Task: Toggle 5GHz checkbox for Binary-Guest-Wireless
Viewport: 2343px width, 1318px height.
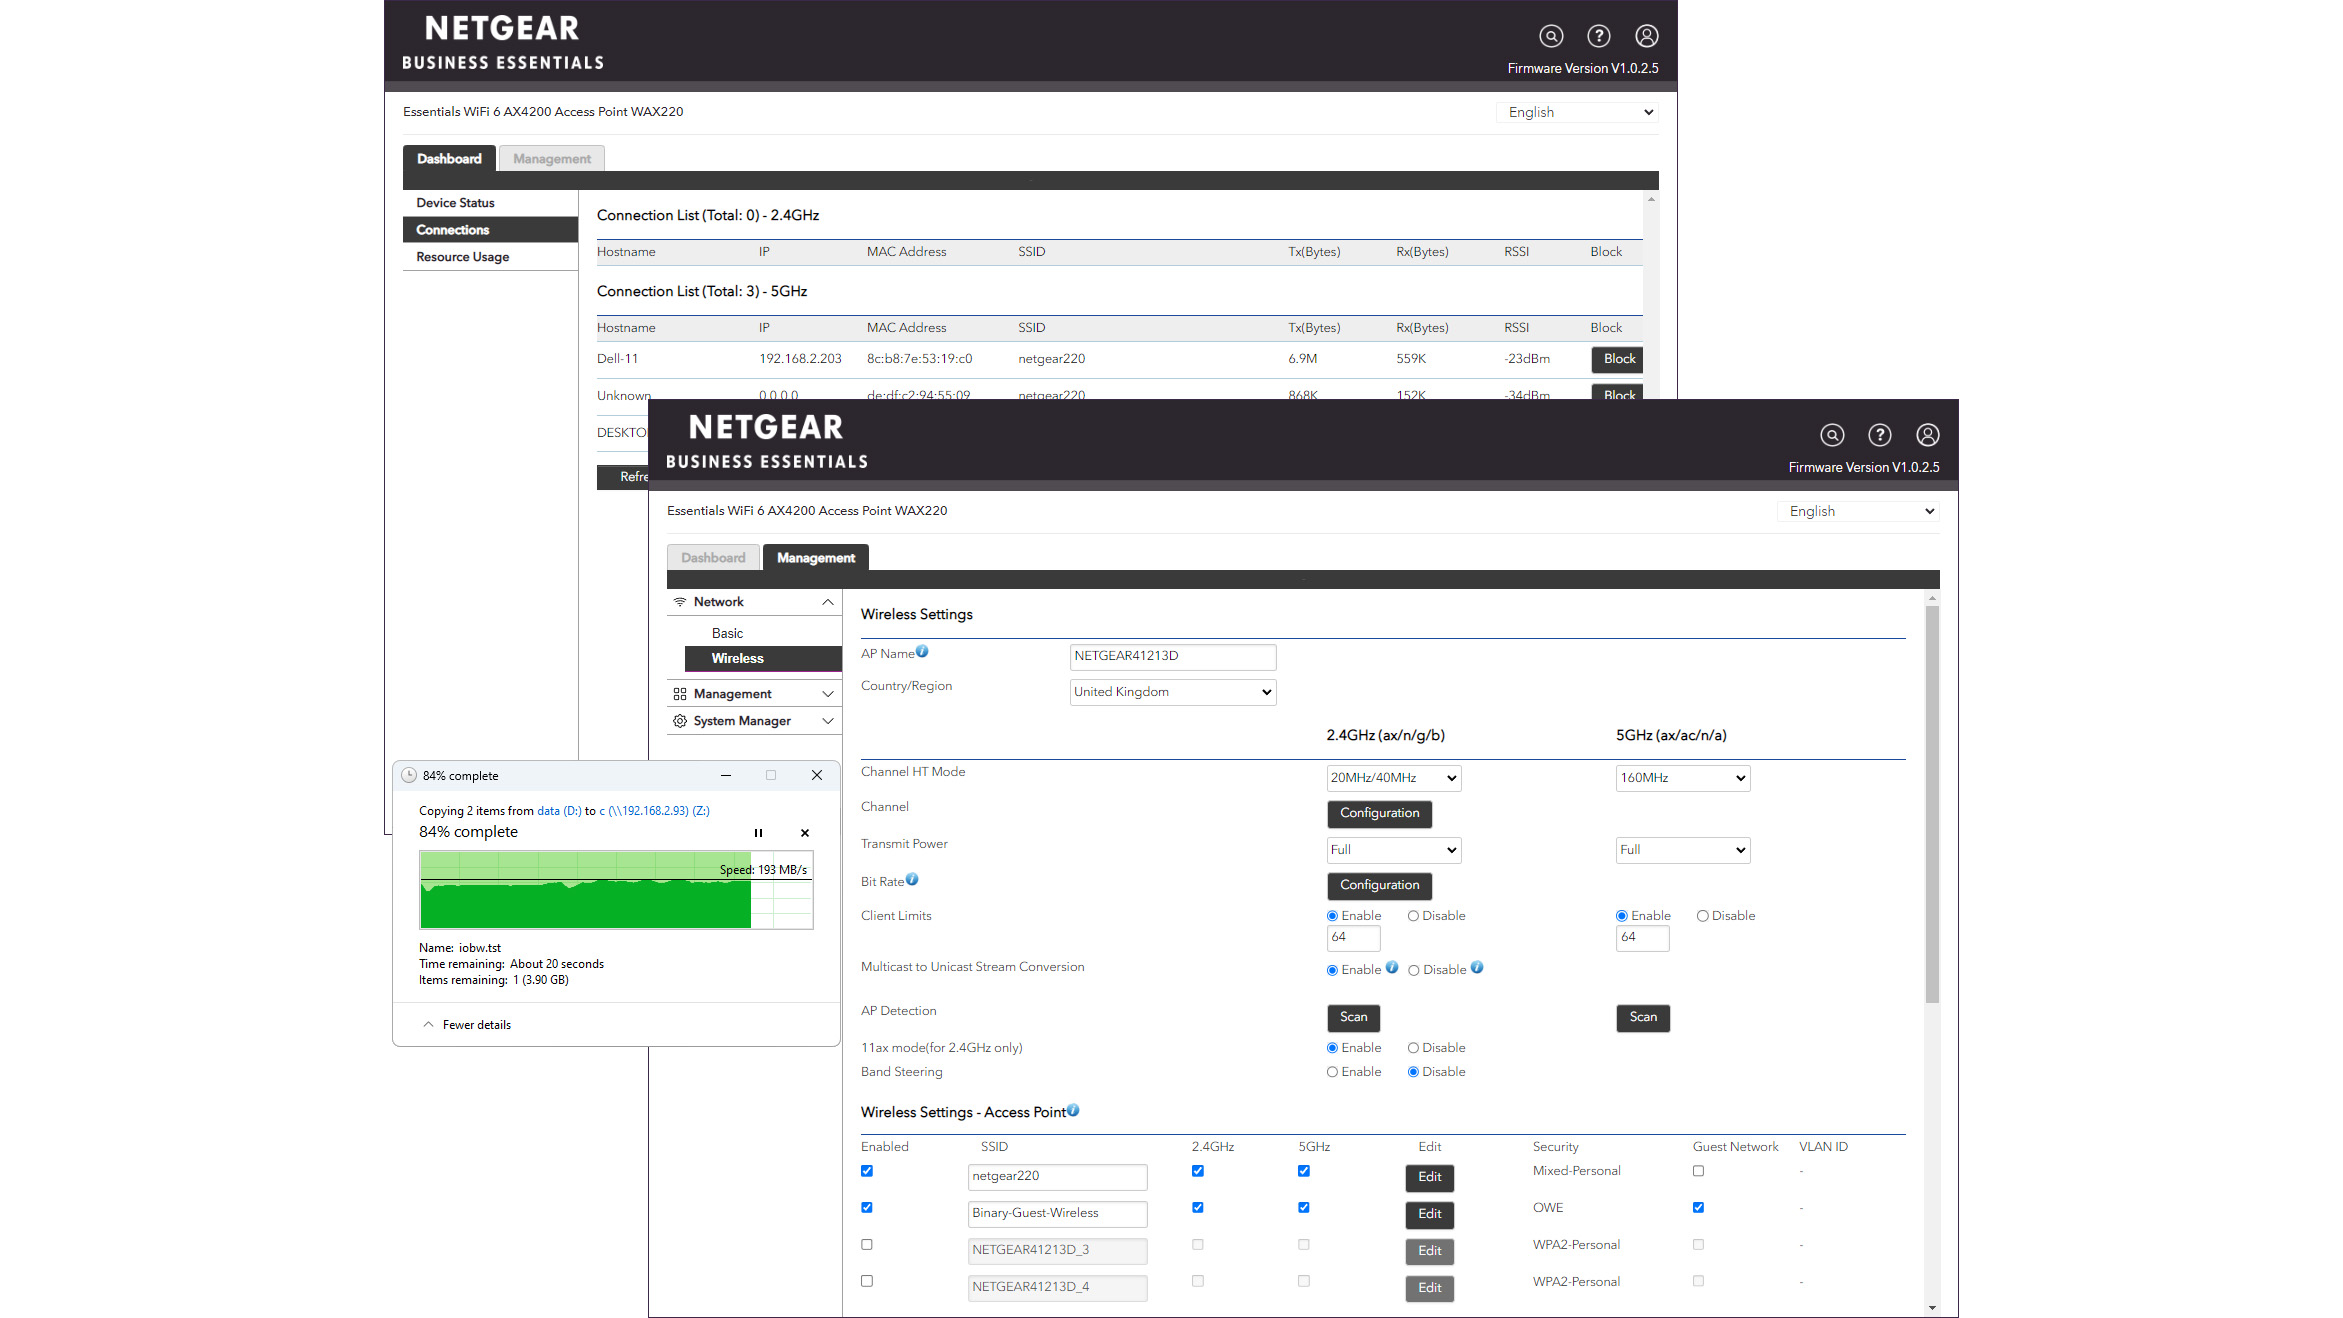Action: [1304, 1208]
